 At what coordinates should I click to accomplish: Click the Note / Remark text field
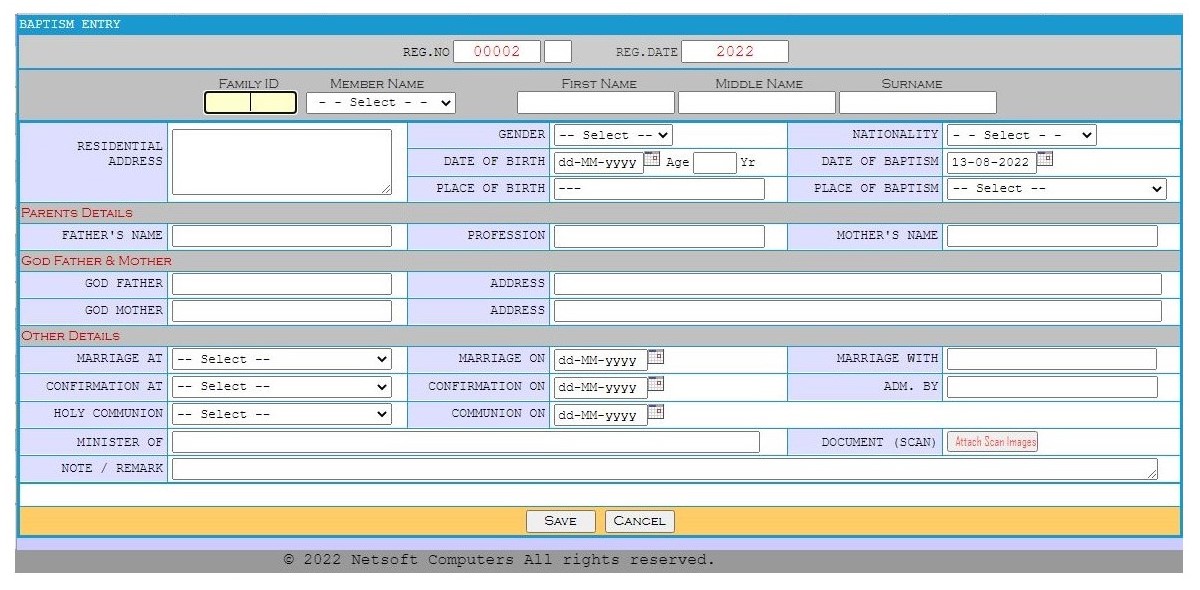point(664,469)
